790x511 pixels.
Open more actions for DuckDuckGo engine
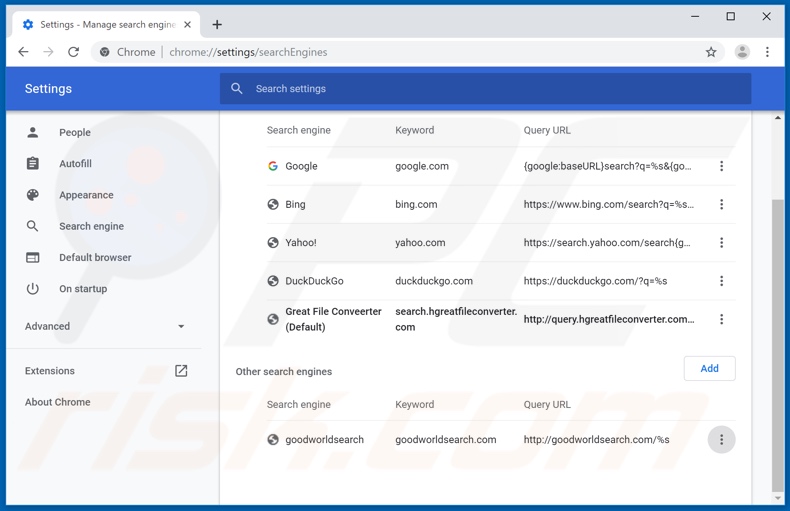click(x=721, y=281)
